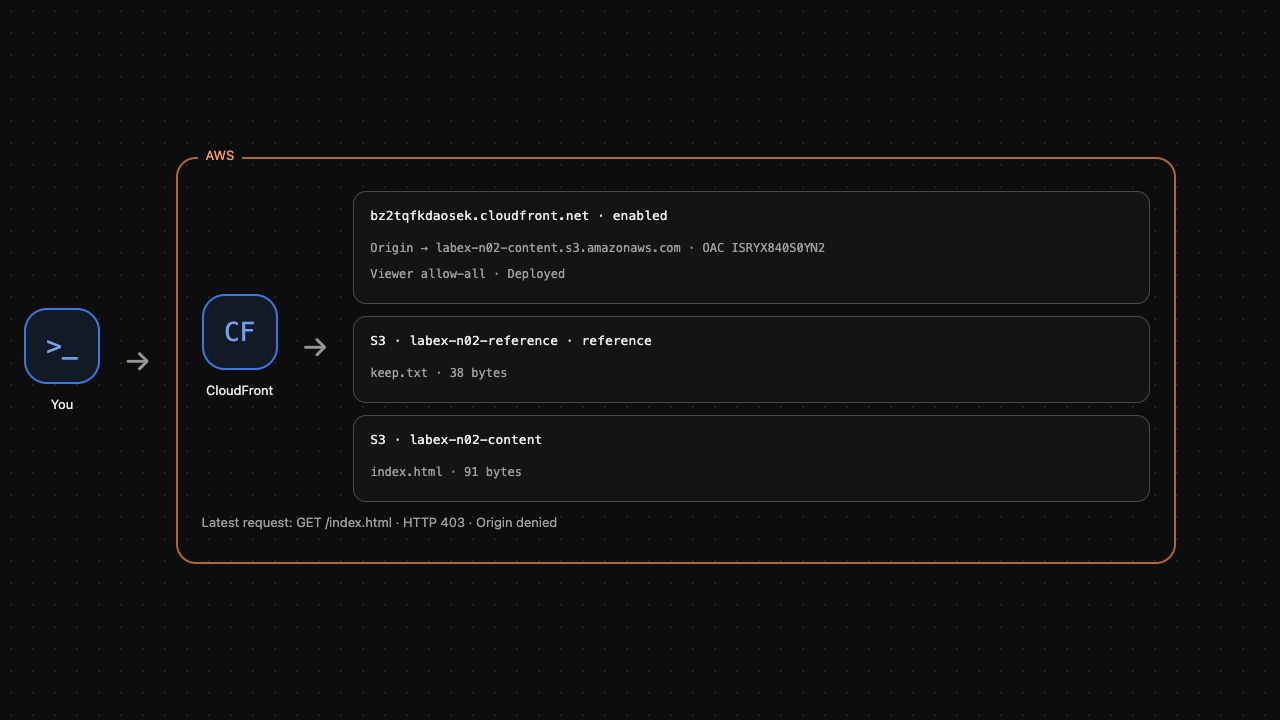Click the index.html 91 bytes file entry
This screenshot has width=1280, height=720.
[x=446, y=472]
